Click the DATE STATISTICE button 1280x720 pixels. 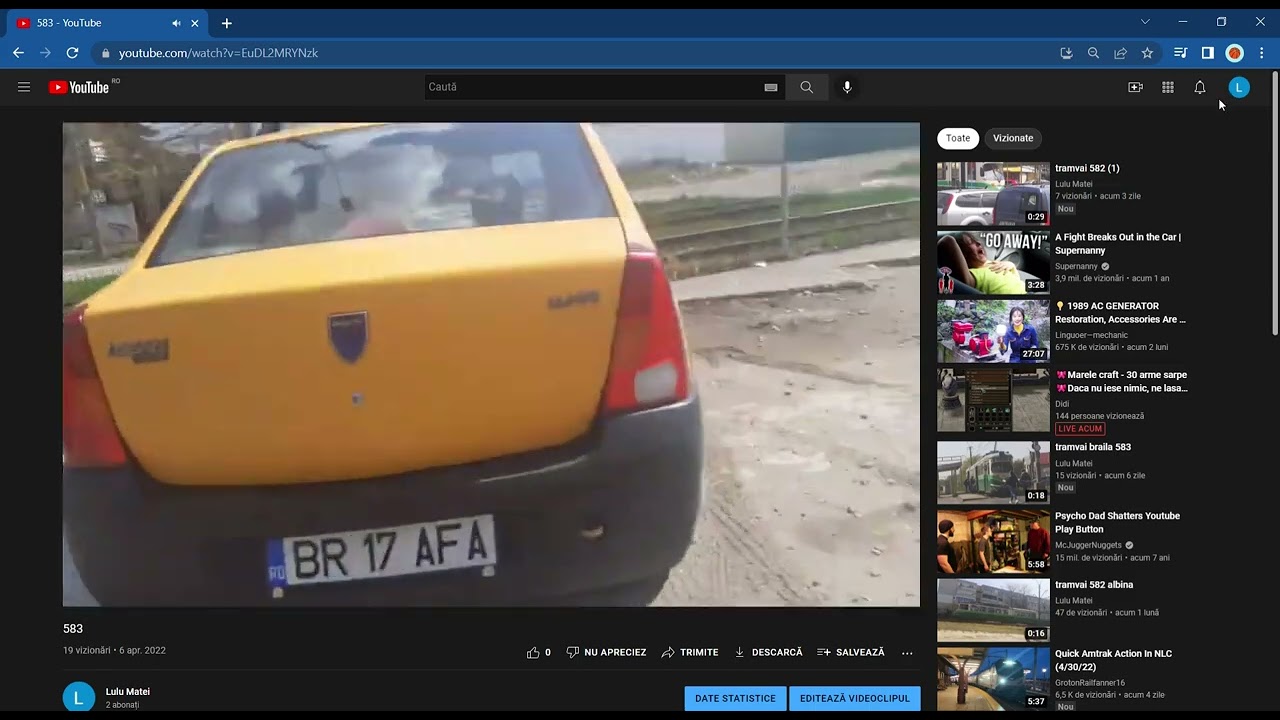735,698
